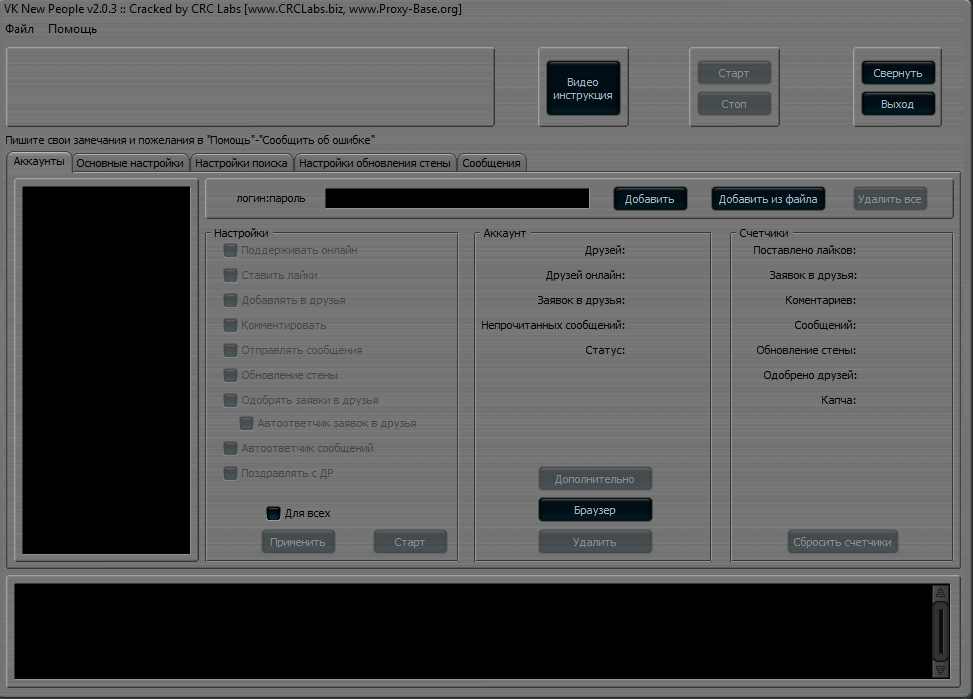Click the top Старт button
This screenshot has width=973, height=699.
pos(733,73)
